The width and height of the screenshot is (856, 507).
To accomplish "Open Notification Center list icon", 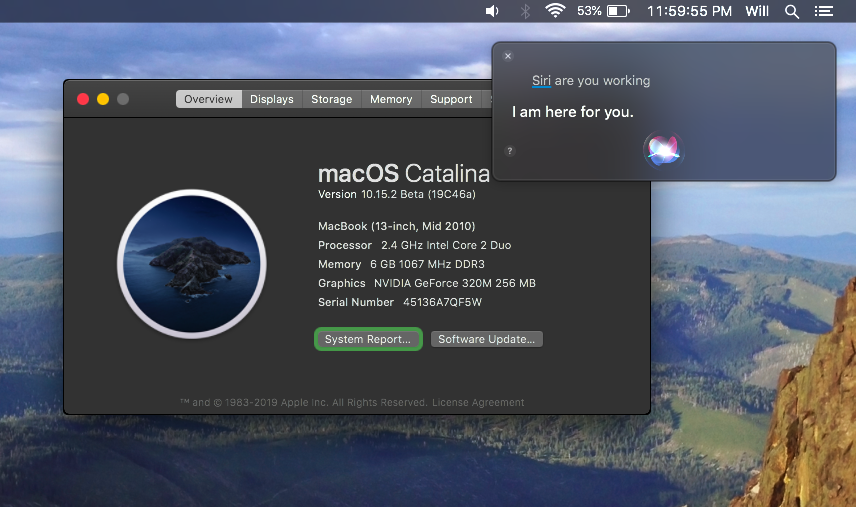I will coord(823,11).
